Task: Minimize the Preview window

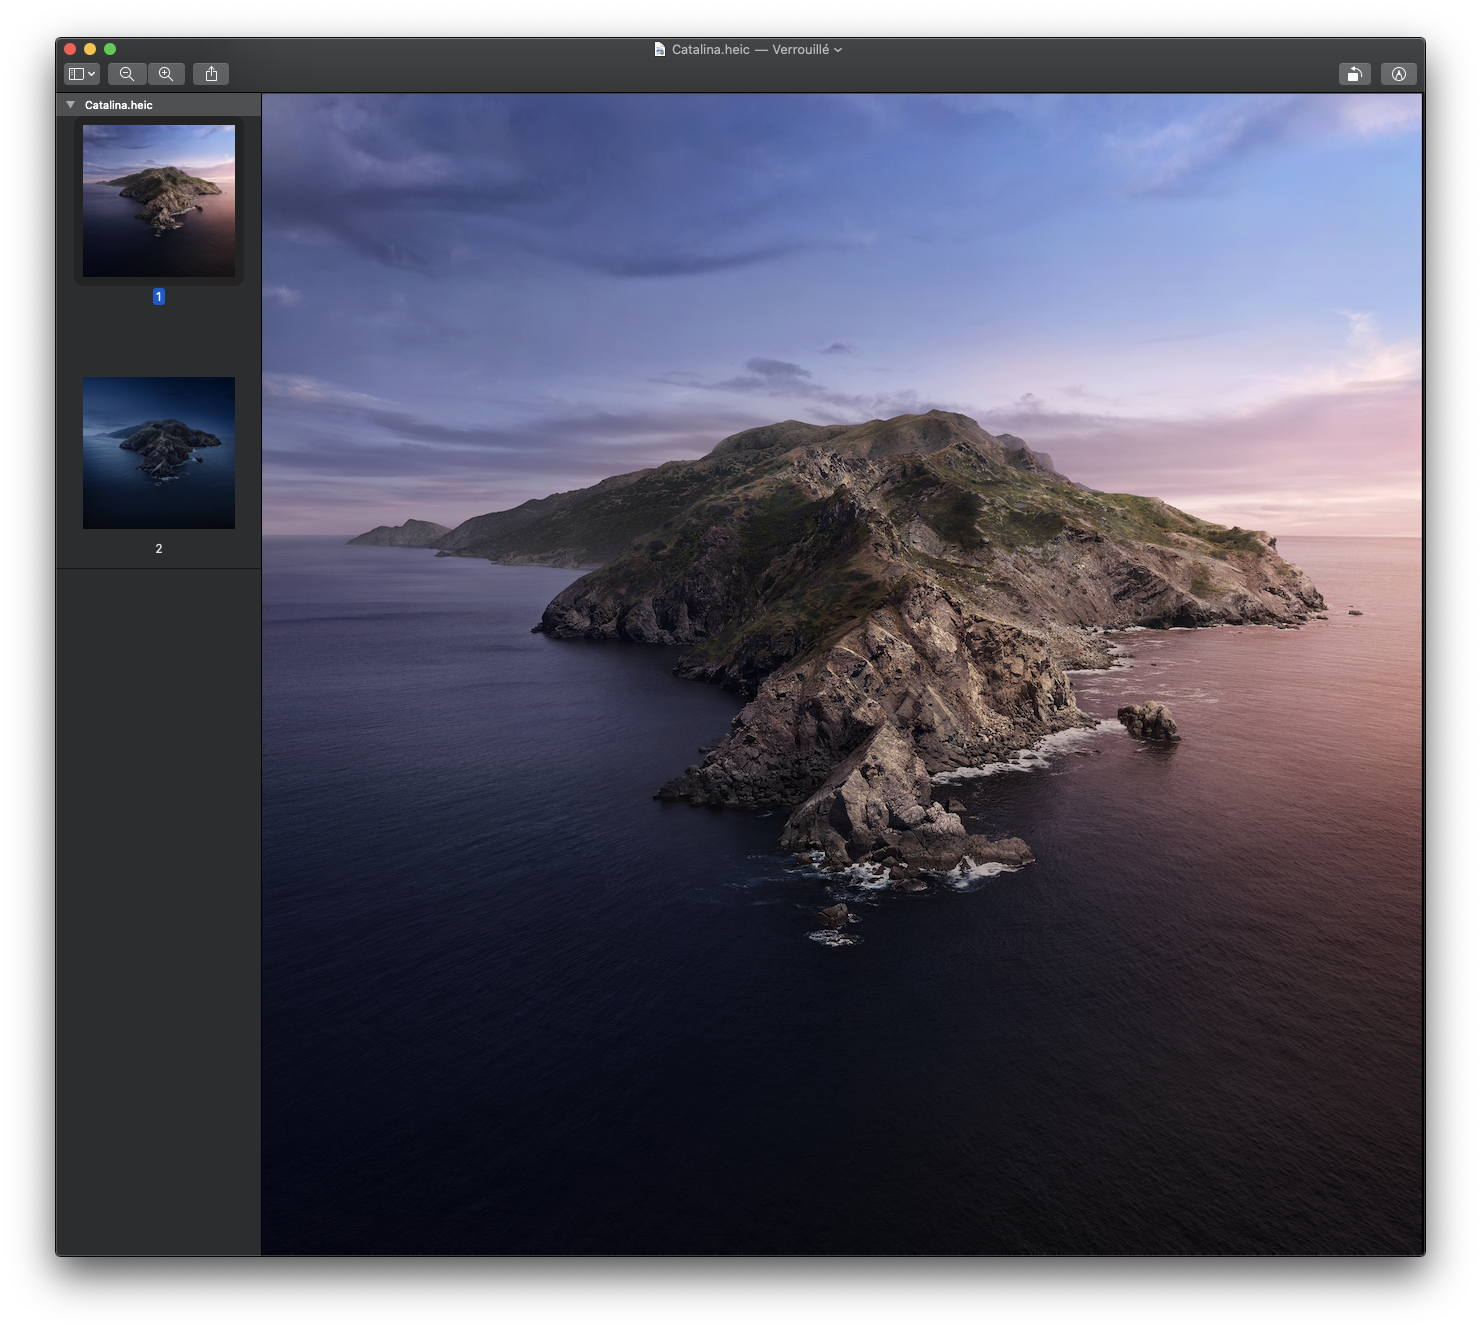Action: (x=90, y=49)
